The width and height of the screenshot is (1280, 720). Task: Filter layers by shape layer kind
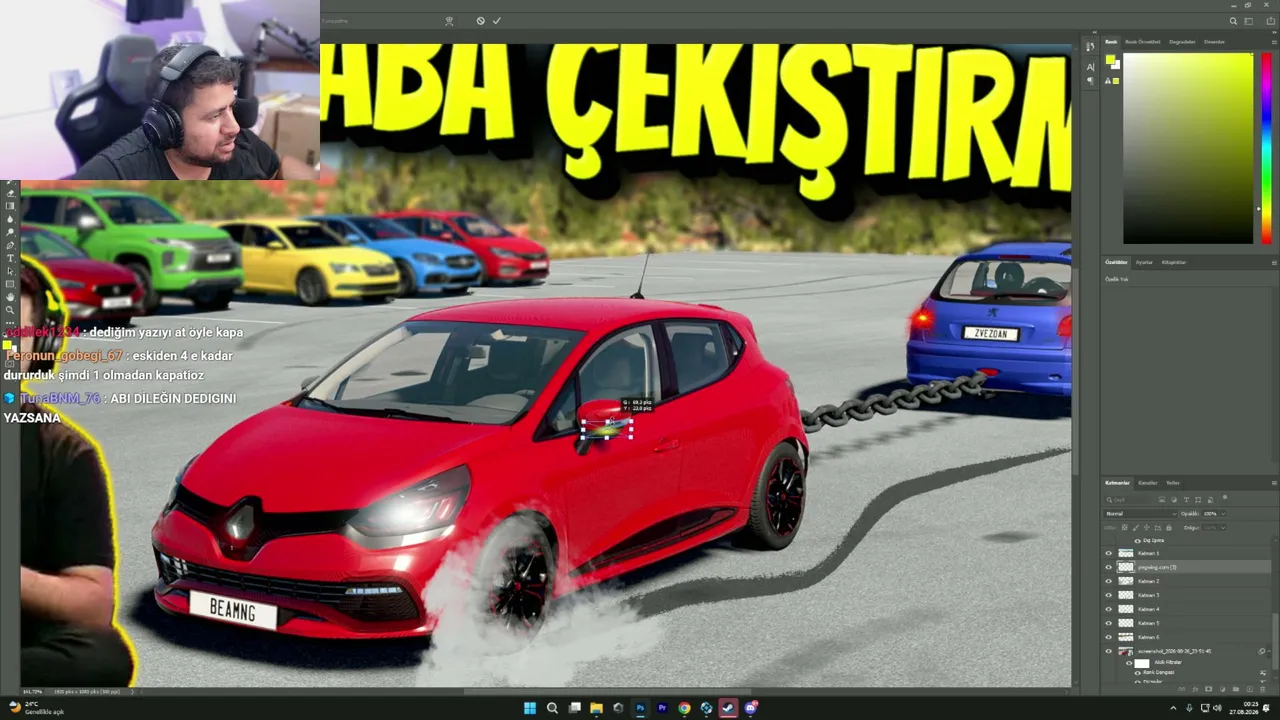[x=1199, y=499]
